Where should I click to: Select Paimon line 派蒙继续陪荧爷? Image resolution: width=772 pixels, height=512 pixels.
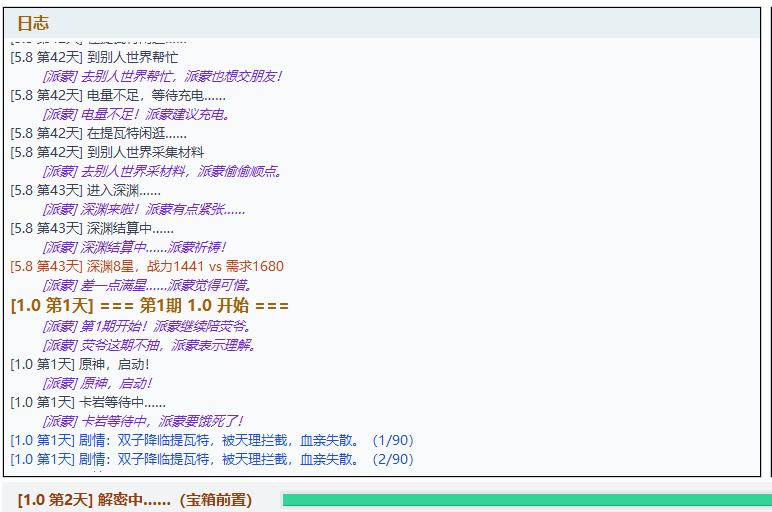(x=147, y=326)
